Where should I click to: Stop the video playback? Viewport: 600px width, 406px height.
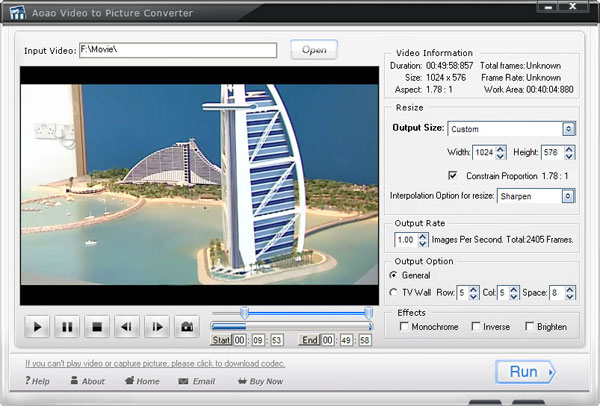(x=97, y=327)
